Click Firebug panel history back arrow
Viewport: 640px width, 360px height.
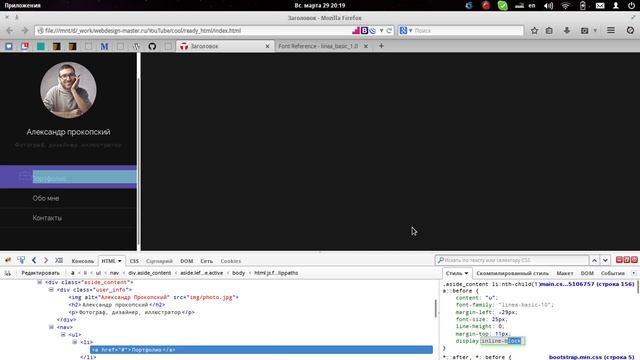point(34,260)
